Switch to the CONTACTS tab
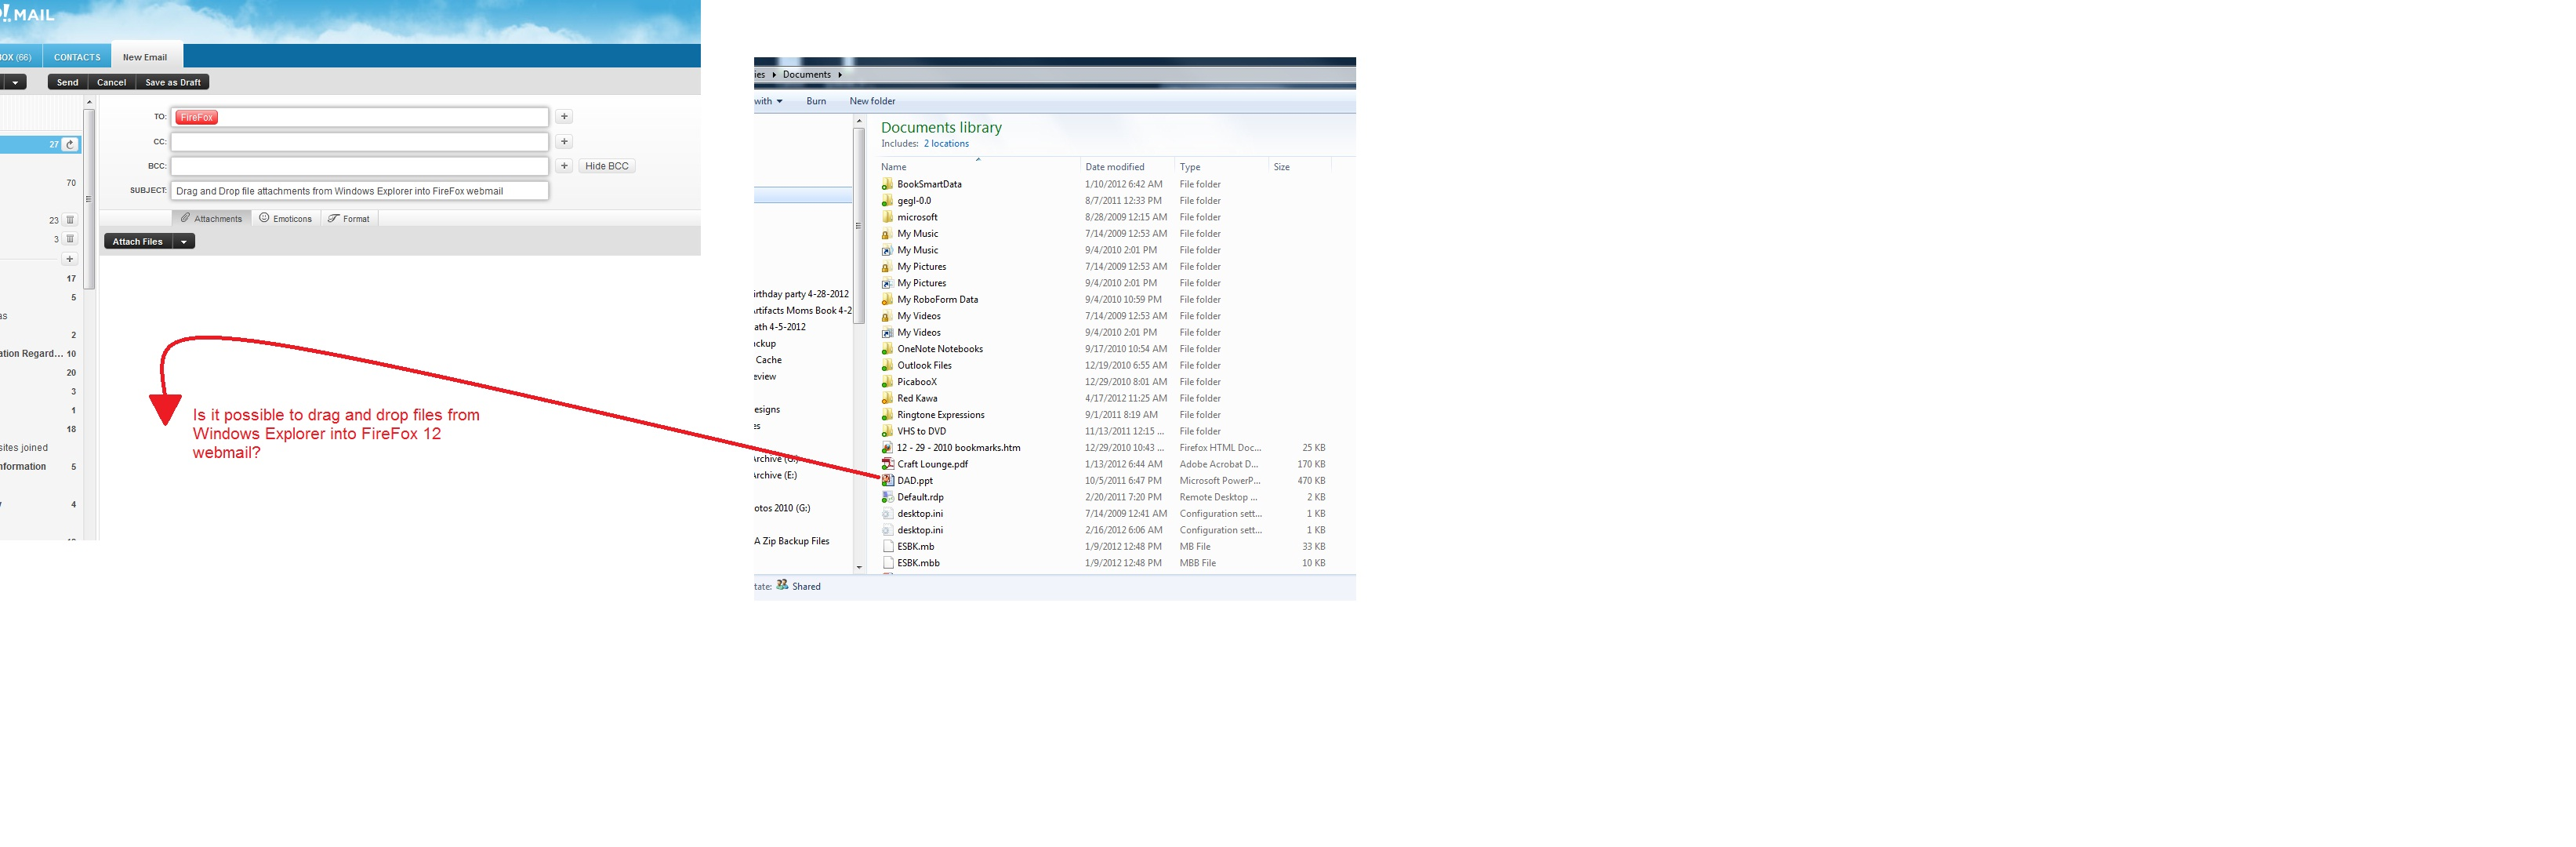The height and width of the screenshot is (847, 2576). click(x=77, y=58)
